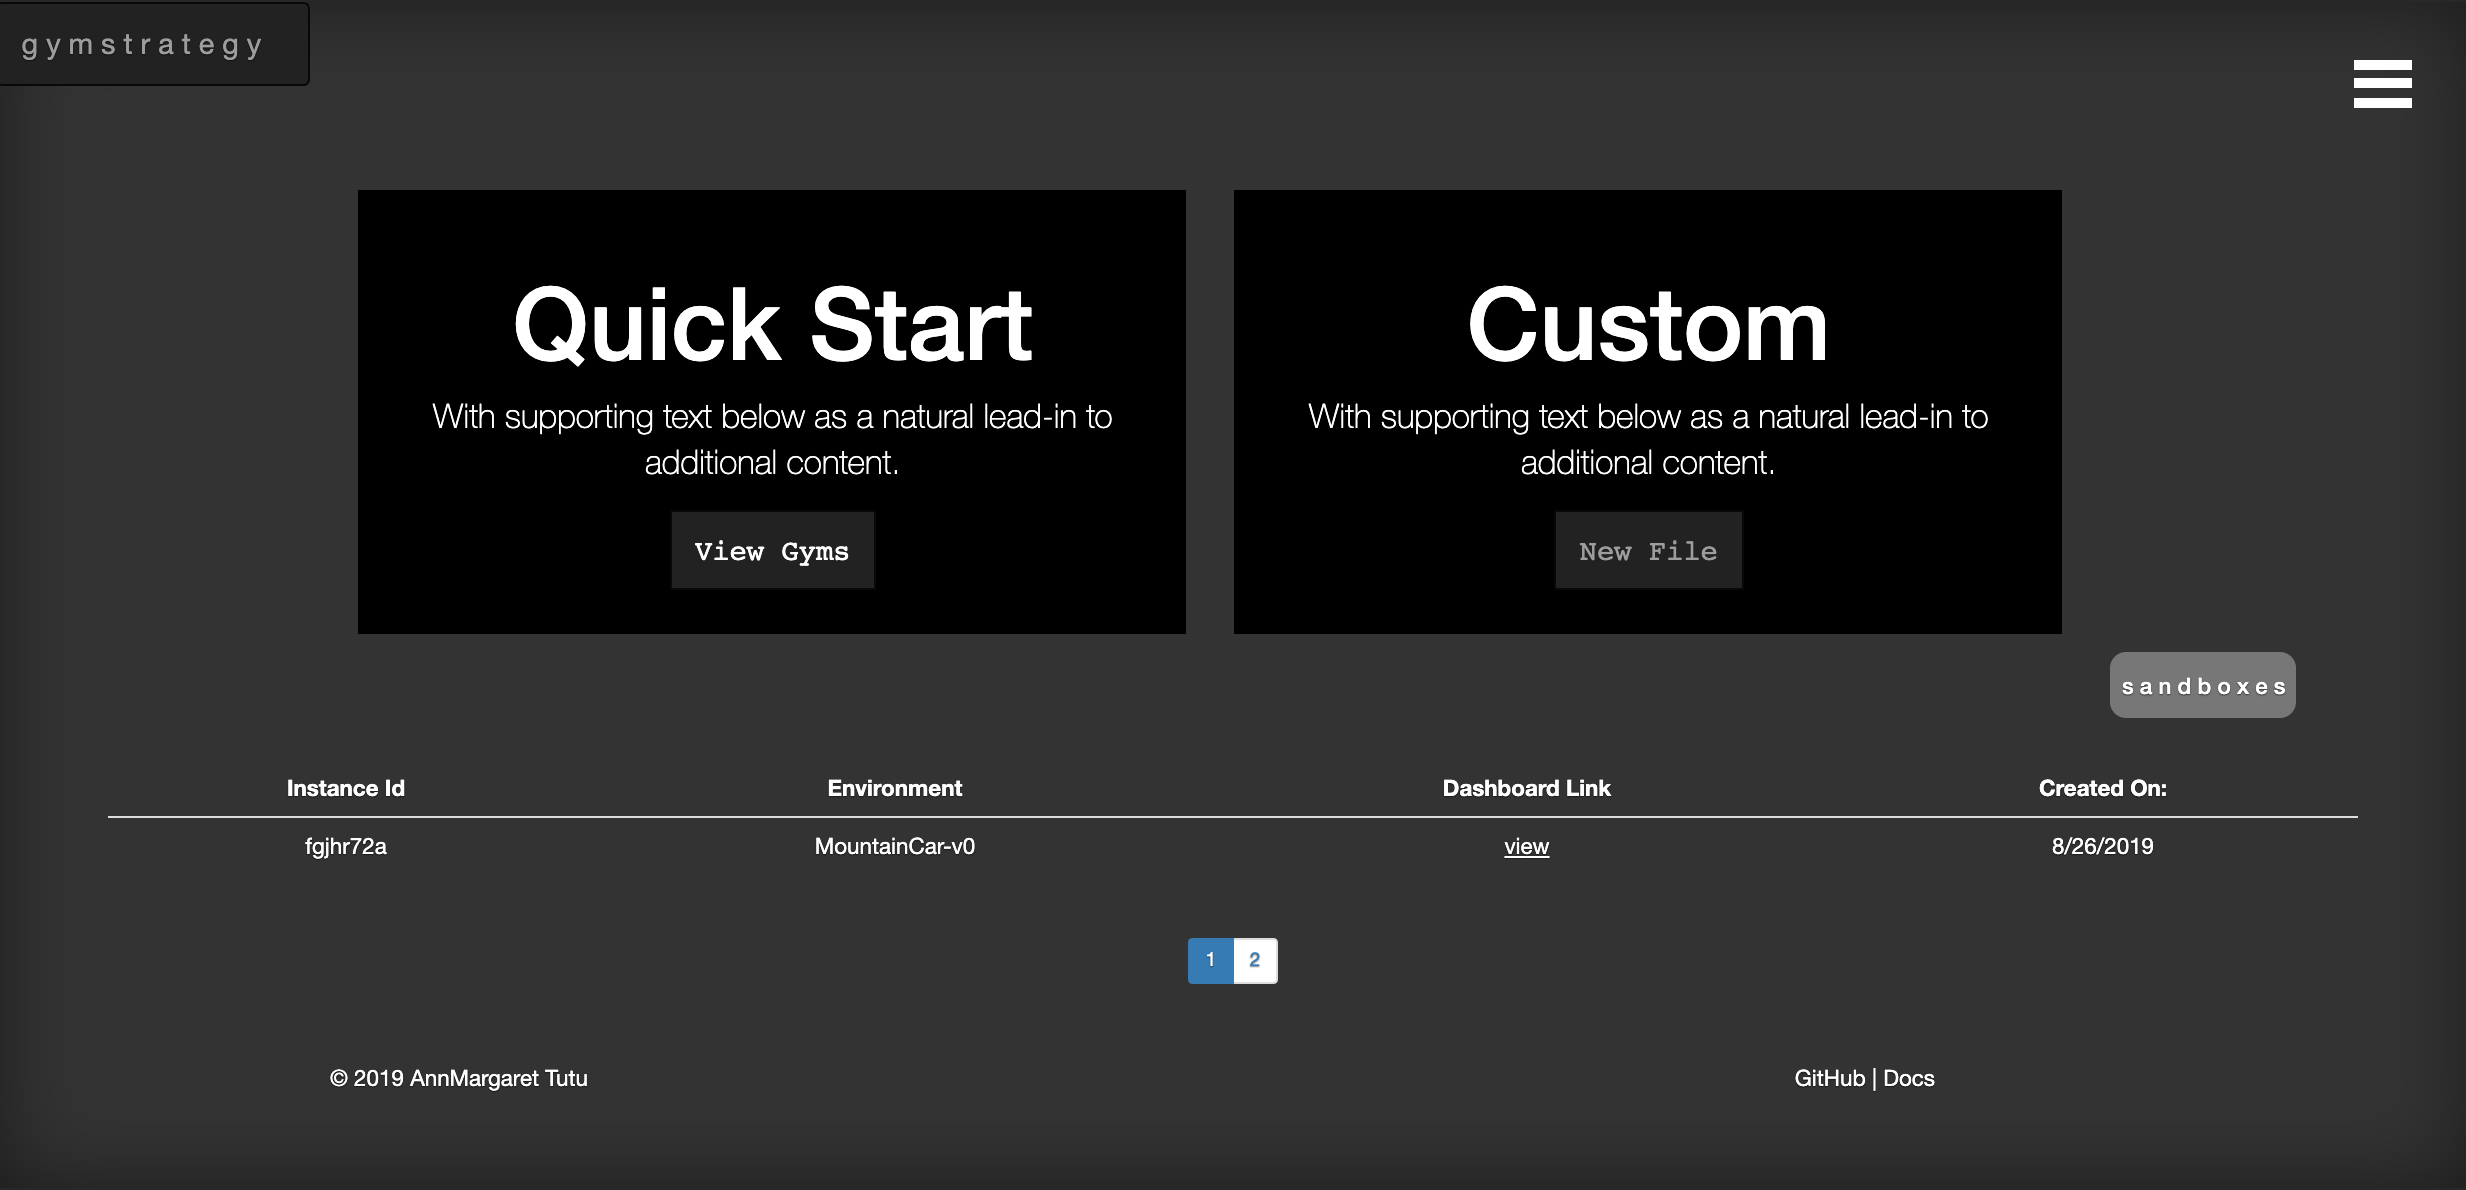The height and width of the screenshot is (1190, 2466).
Task: Click the Instance Id column header
Action: coord(345,788)
